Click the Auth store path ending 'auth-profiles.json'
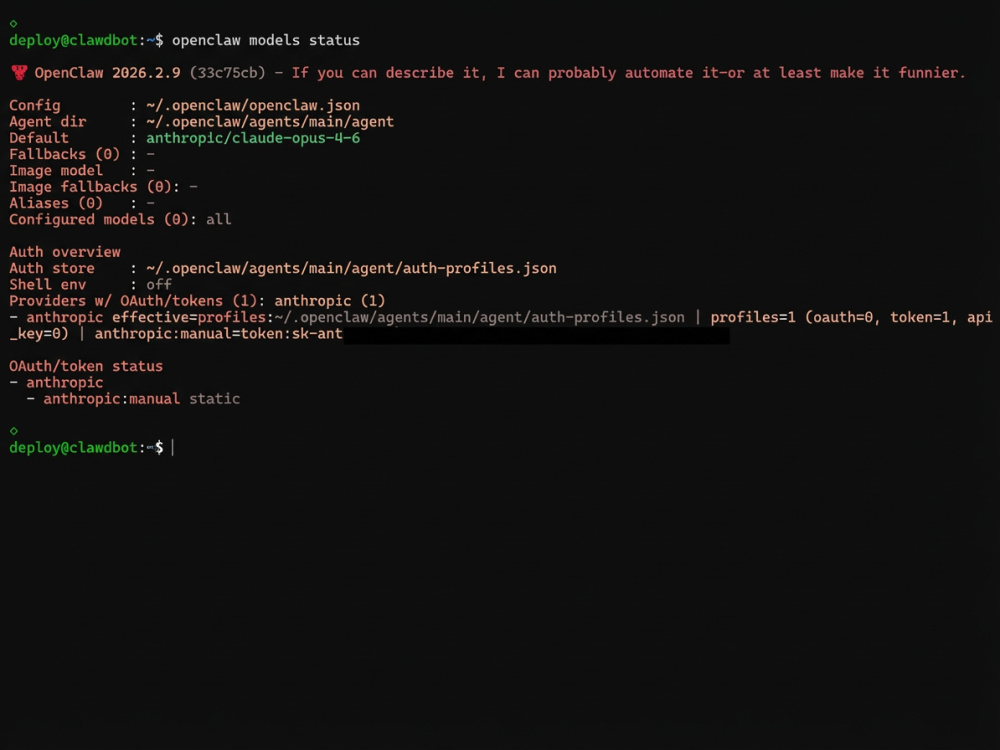The image size is (1000, 750). 351,268
